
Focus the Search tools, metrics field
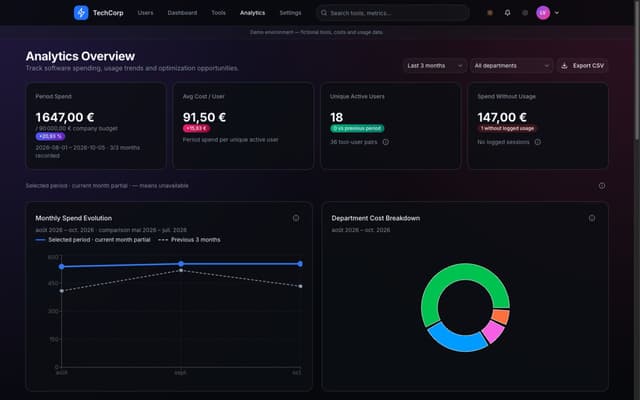(x=393, y=13)
